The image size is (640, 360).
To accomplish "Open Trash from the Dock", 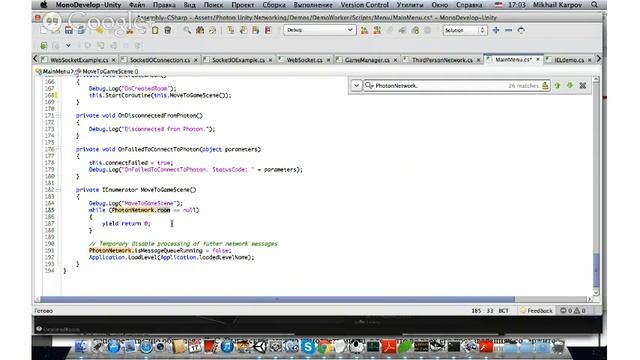I will point(558,347).
